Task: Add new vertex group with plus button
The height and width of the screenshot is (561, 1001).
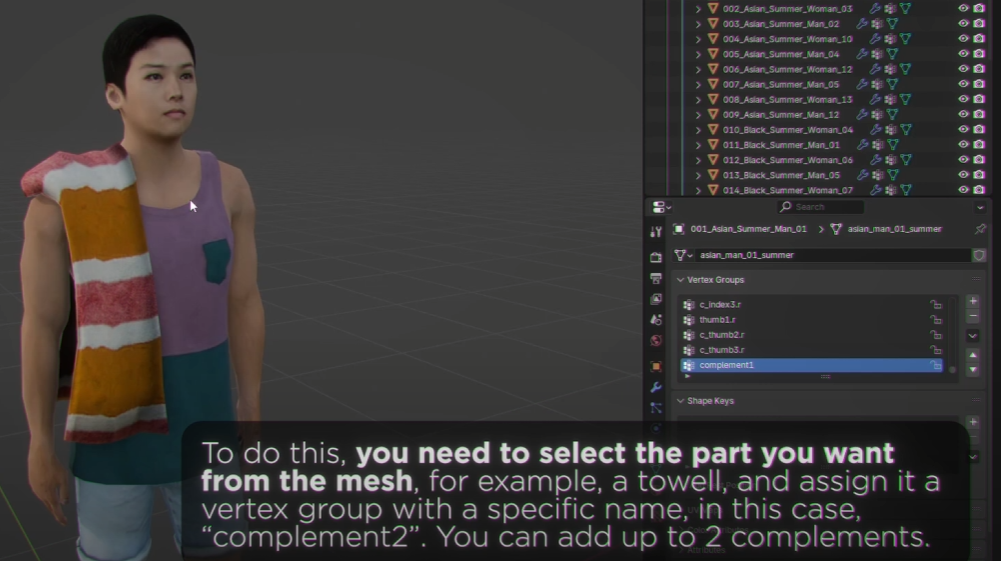Action: 973,301
